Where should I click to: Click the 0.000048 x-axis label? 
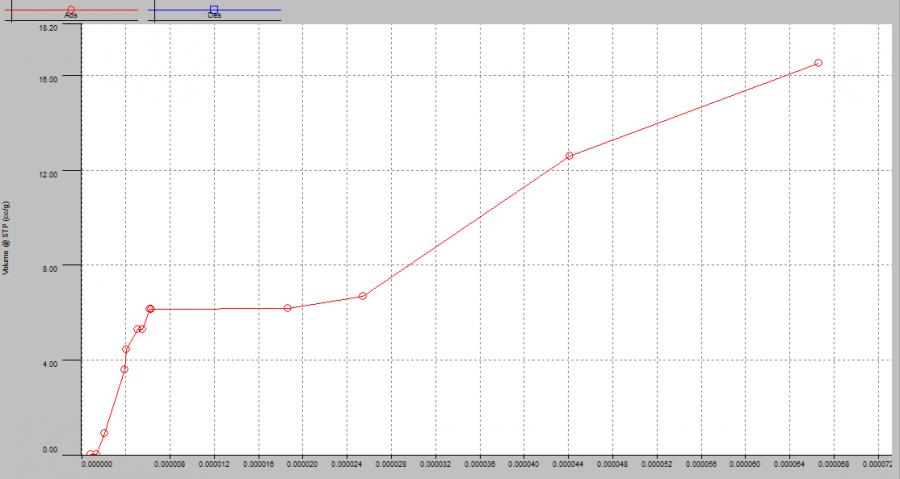(x=613, y=464)
